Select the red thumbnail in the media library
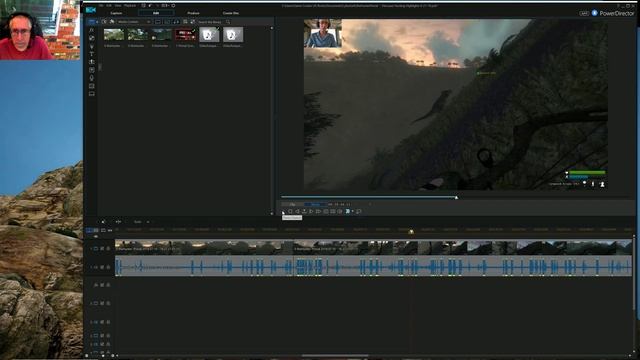640x360 pixels. 185,34
